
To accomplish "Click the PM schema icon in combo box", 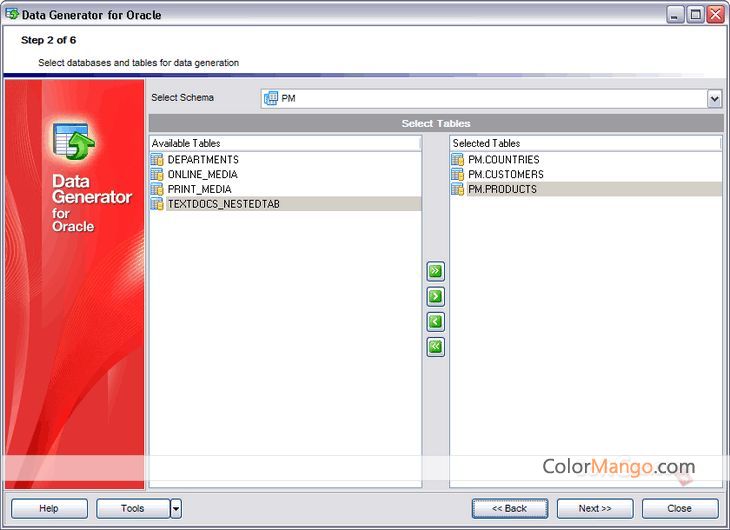I will (x=270, y=98).
